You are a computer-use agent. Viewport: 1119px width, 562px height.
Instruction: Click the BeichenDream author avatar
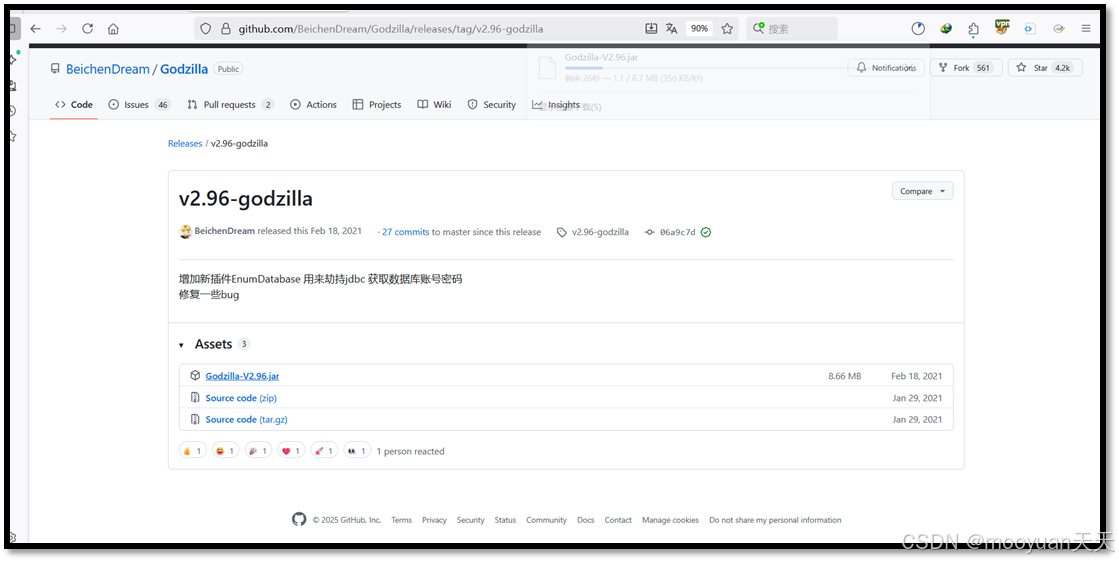coord(186,232)
